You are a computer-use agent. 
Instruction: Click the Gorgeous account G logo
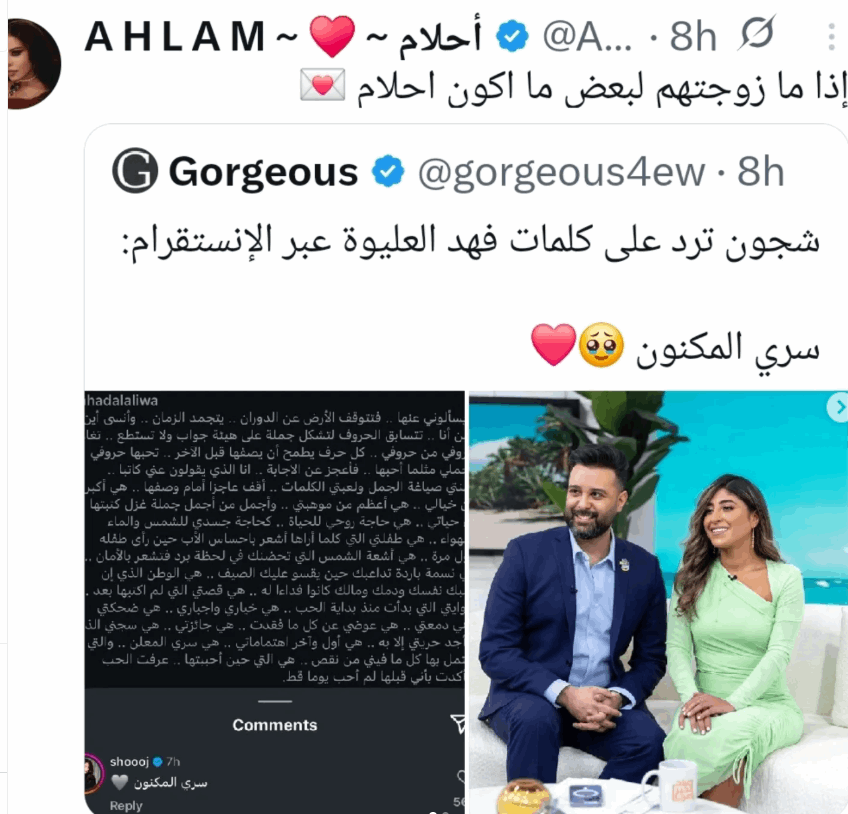tap(135, 170)
